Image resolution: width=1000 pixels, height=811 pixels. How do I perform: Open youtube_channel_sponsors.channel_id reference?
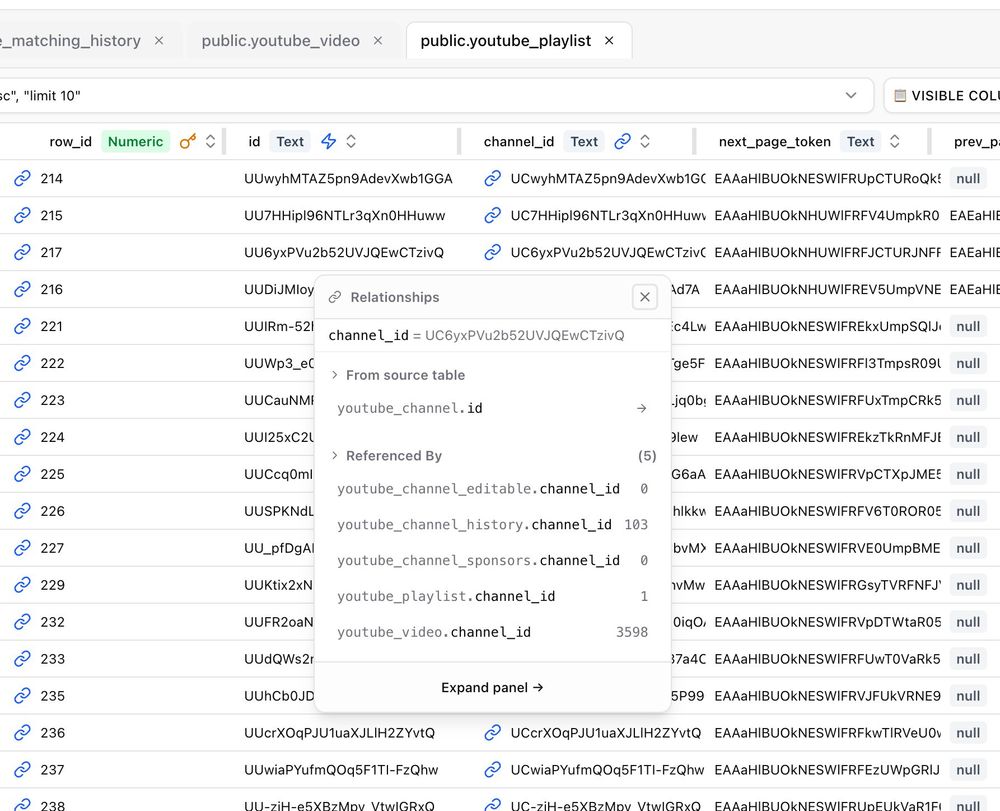coord(492,560)
